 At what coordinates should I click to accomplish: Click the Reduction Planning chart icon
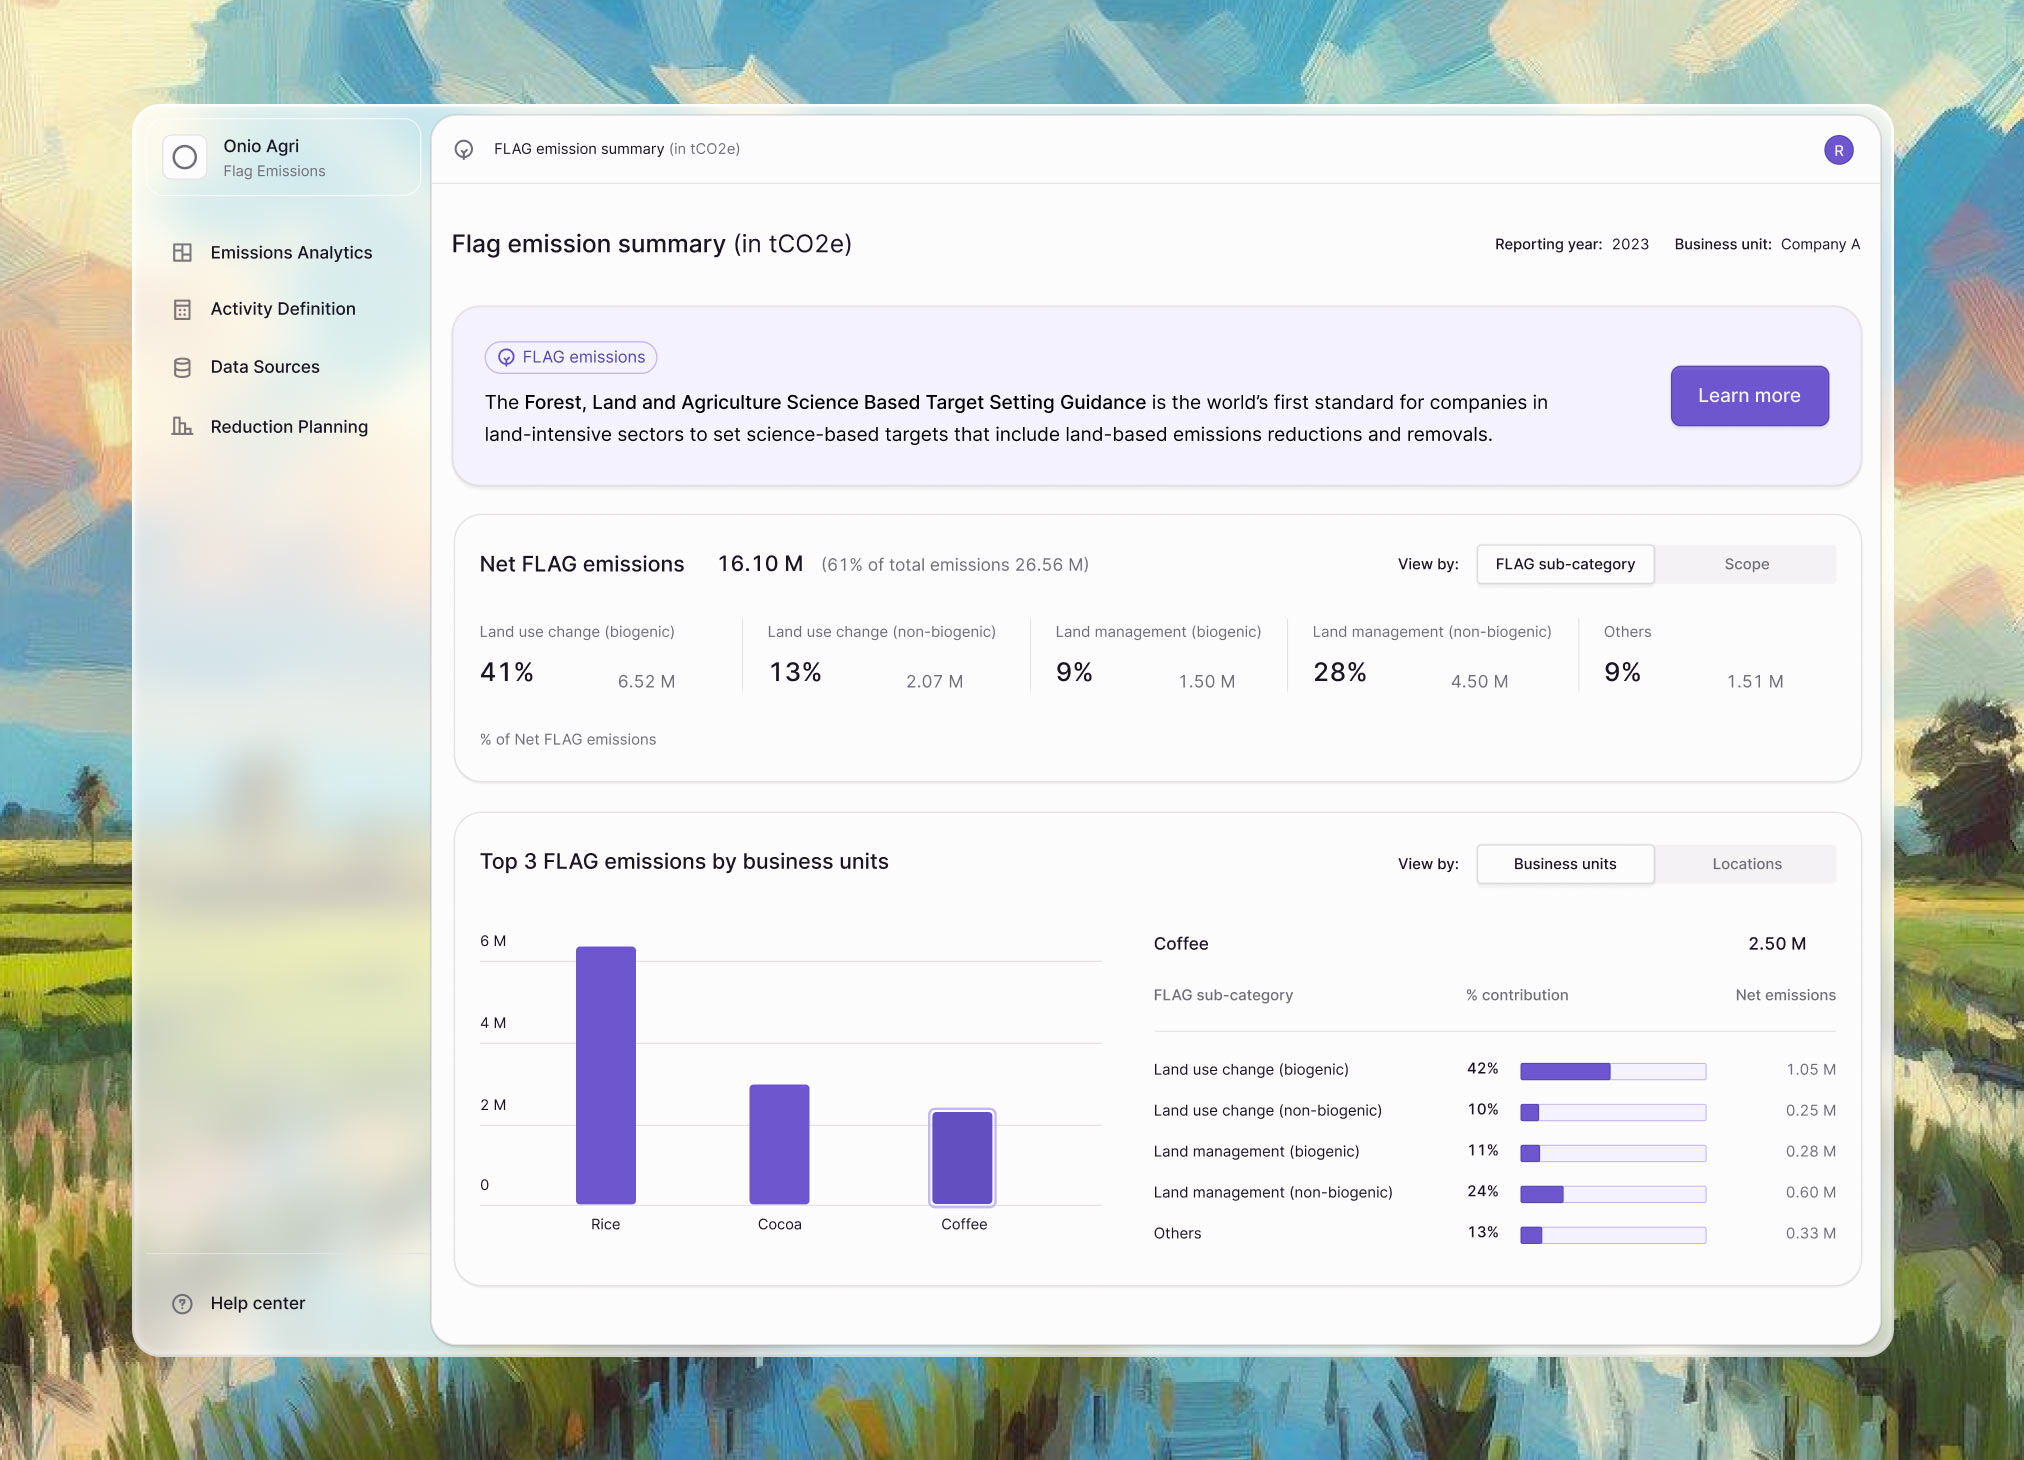tap(182, 426)
